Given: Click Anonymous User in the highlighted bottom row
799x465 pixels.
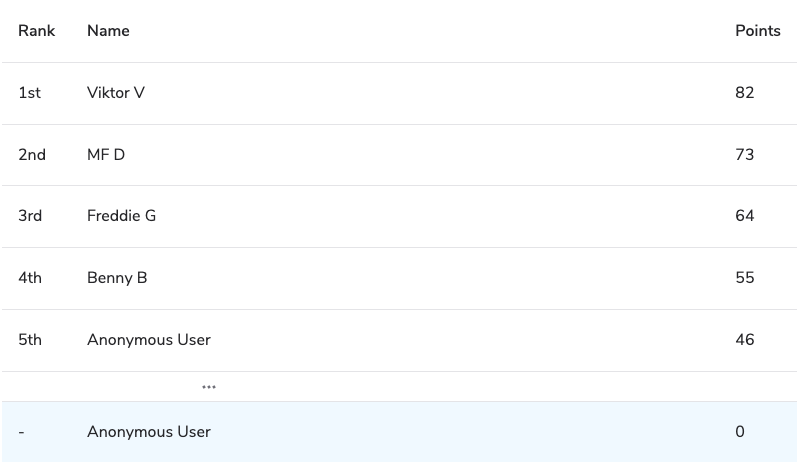Looking at the screenshot, I should (149, 432).
